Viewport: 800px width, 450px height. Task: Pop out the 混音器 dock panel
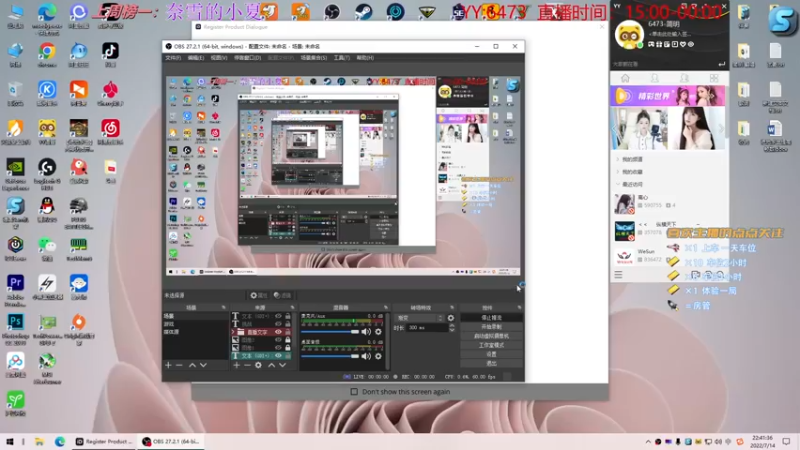pyautogui.click(x=386, y=308)
